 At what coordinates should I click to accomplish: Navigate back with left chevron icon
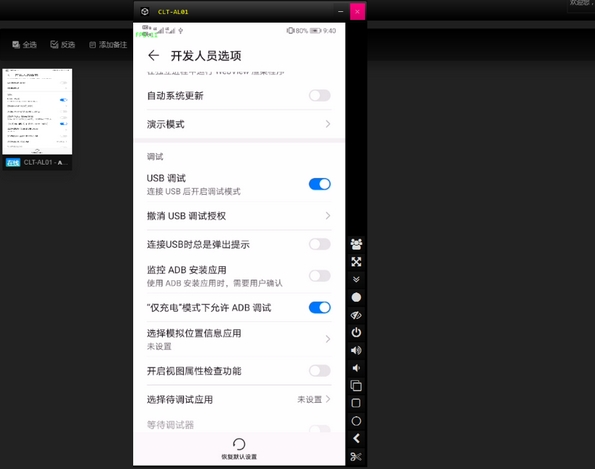click(x=356, y=439)
